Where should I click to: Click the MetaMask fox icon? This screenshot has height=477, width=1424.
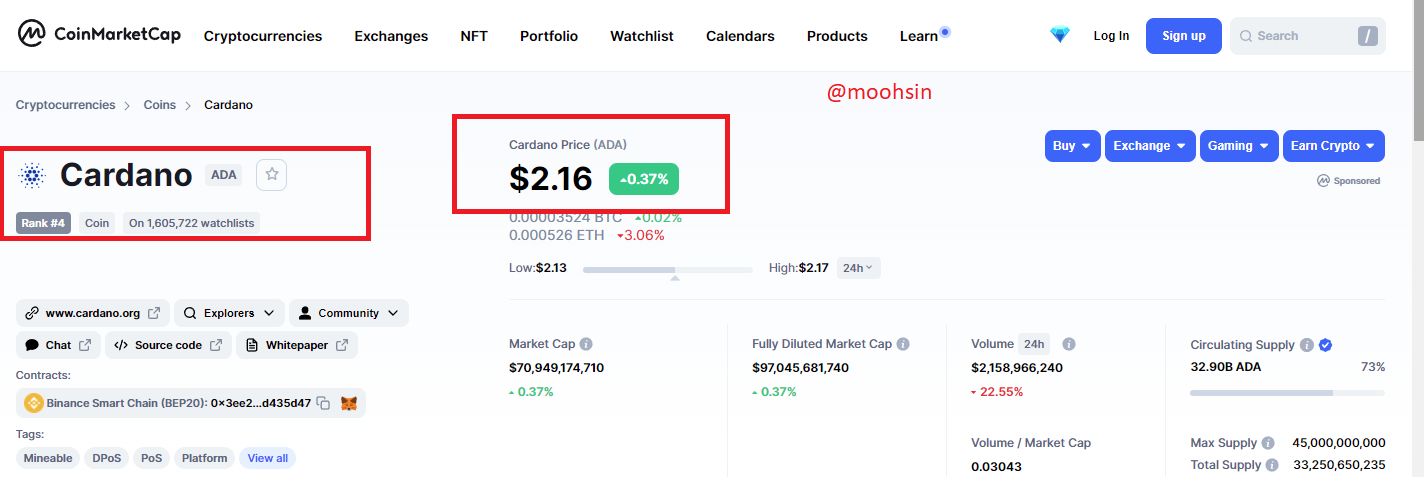349,403
